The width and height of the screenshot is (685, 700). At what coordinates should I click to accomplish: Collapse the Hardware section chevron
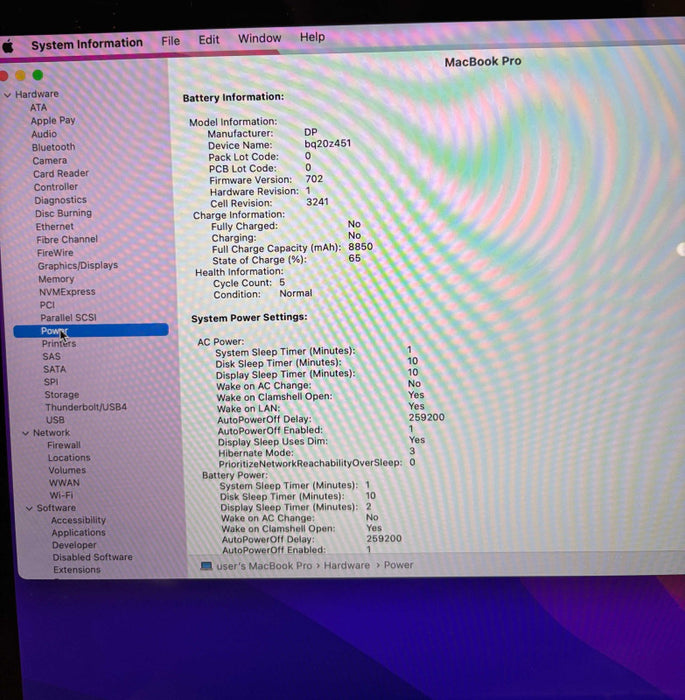[x=8, y=95]
